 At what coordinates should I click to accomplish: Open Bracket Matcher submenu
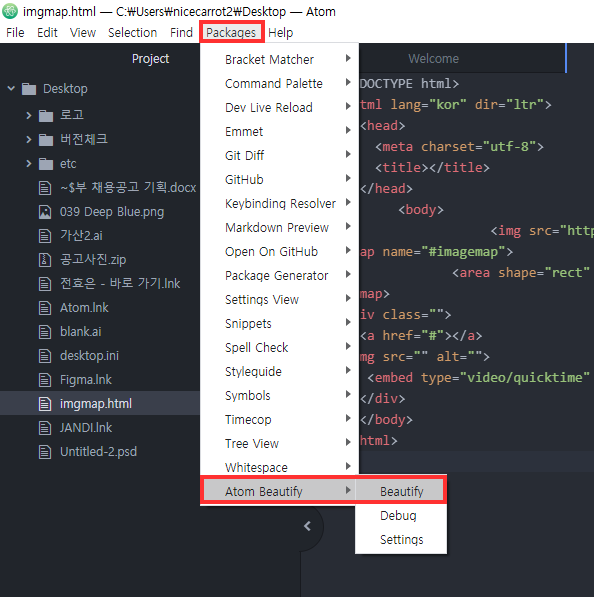tap(279, 59)
